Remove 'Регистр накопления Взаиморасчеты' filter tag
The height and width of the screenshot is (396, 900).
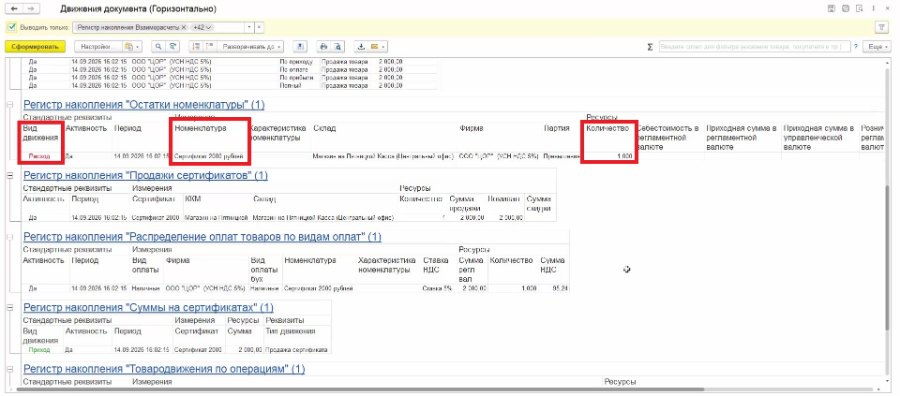pos(183,27)
